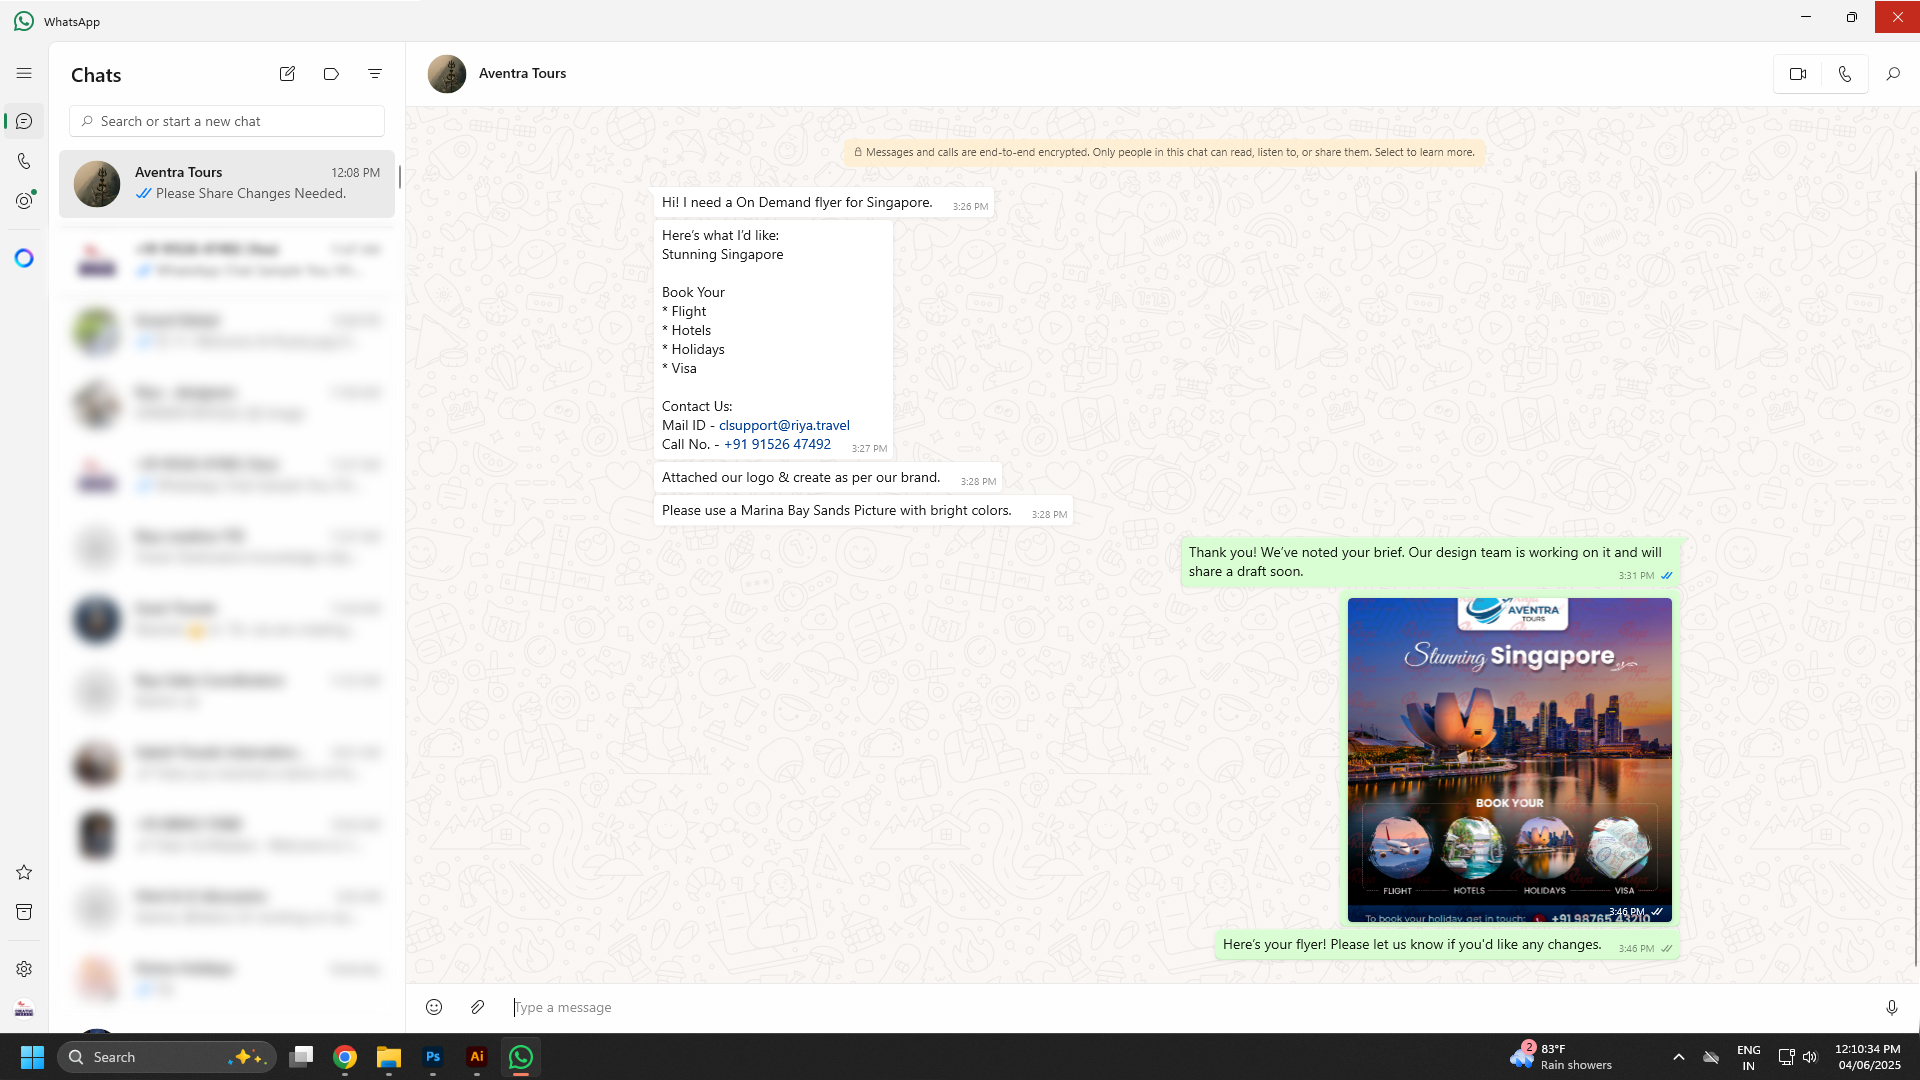
Task: Open Task View on the taskbar
Action: 301,1057
